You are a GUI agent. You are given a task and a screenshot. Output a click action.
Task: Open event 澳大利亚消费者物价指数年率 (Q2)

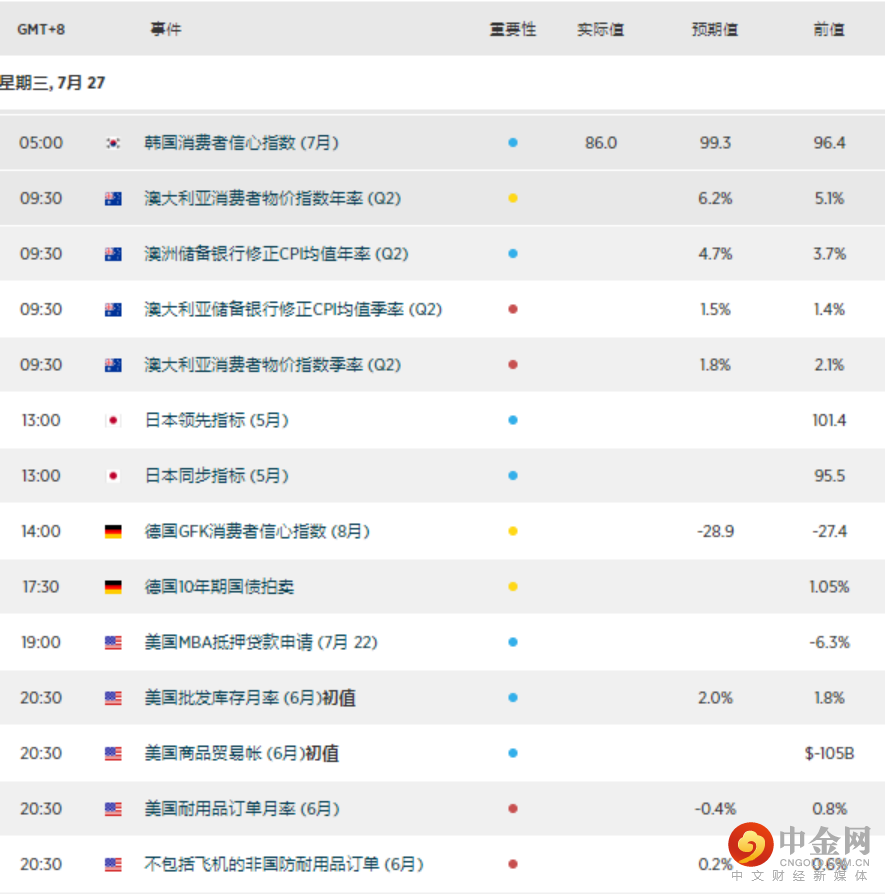273,198
